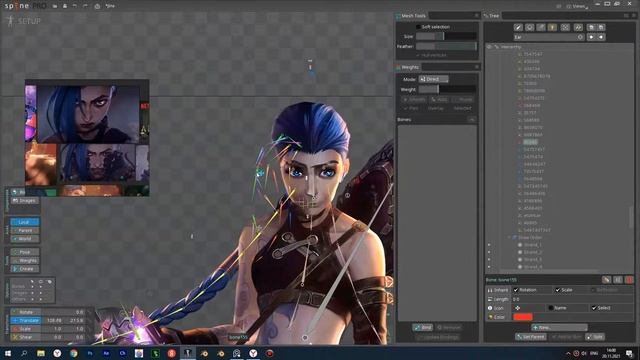
Task: Open Photoshop from the taskbar
Action: tap(90, 353)
